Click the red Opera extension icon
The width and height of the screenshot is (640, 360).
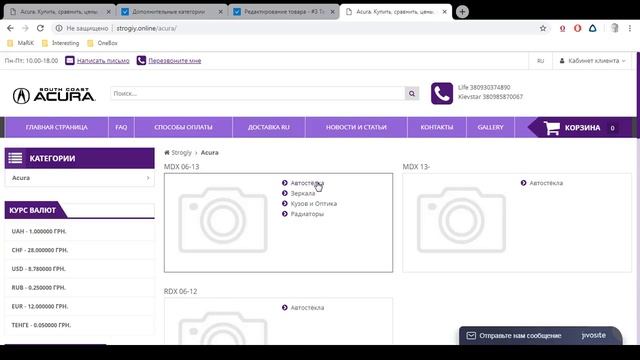click(577, 28)
